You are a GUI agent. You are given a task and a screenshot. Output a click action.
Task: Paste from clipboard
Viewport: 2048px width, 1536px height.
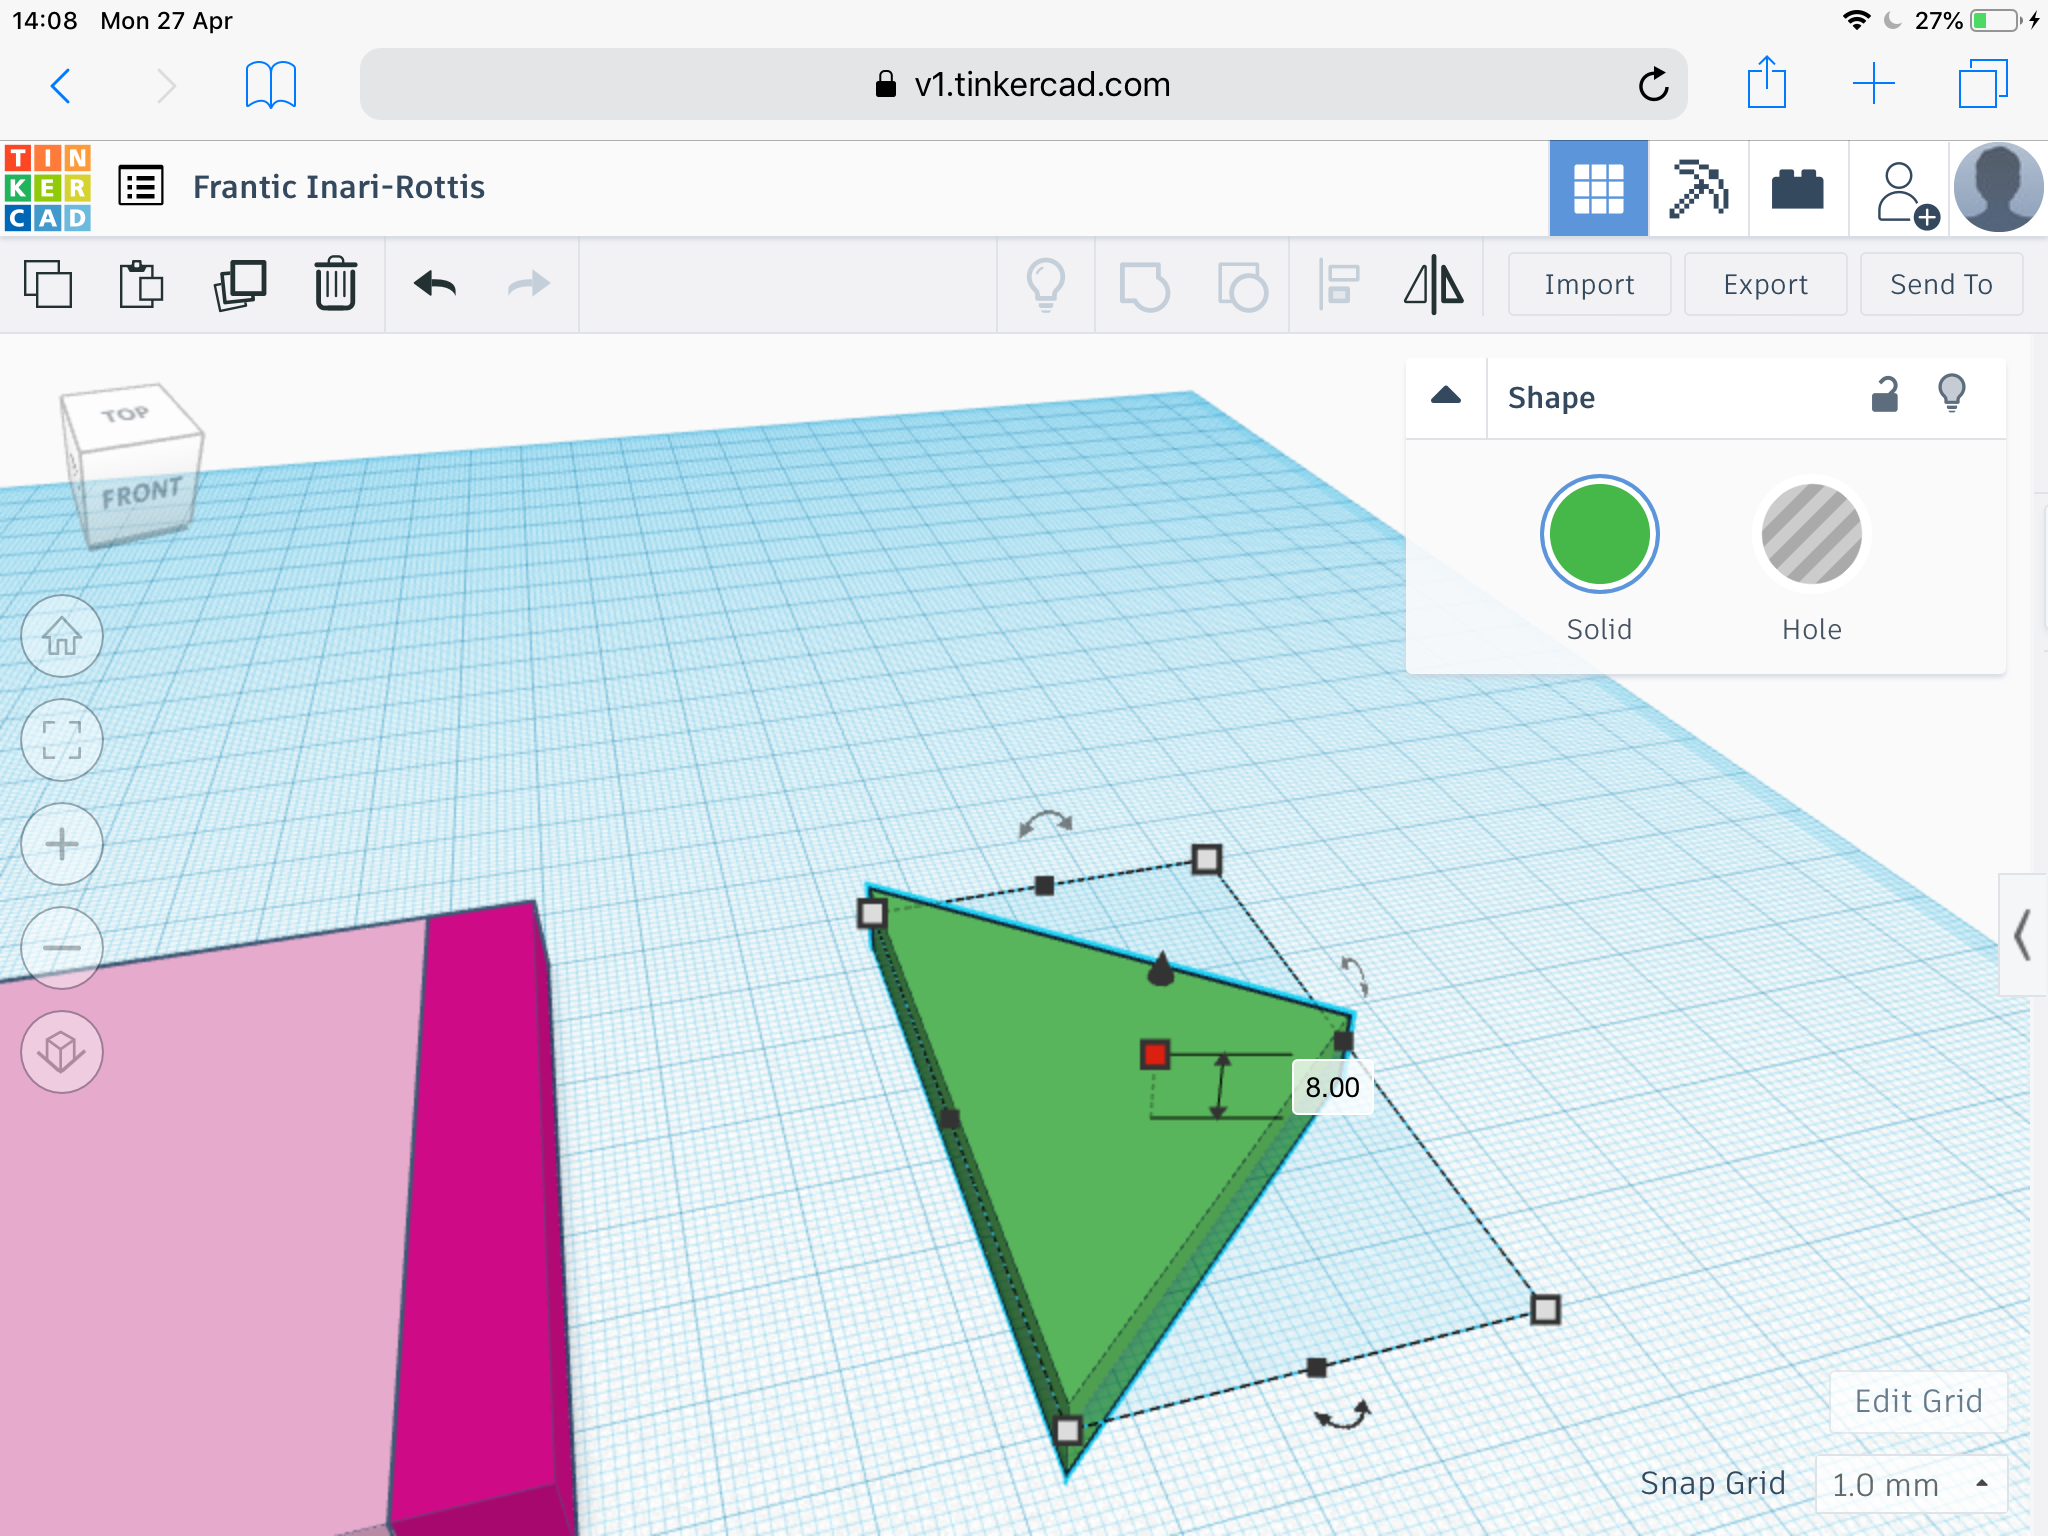pyautogui.click(x=141, y=284)
